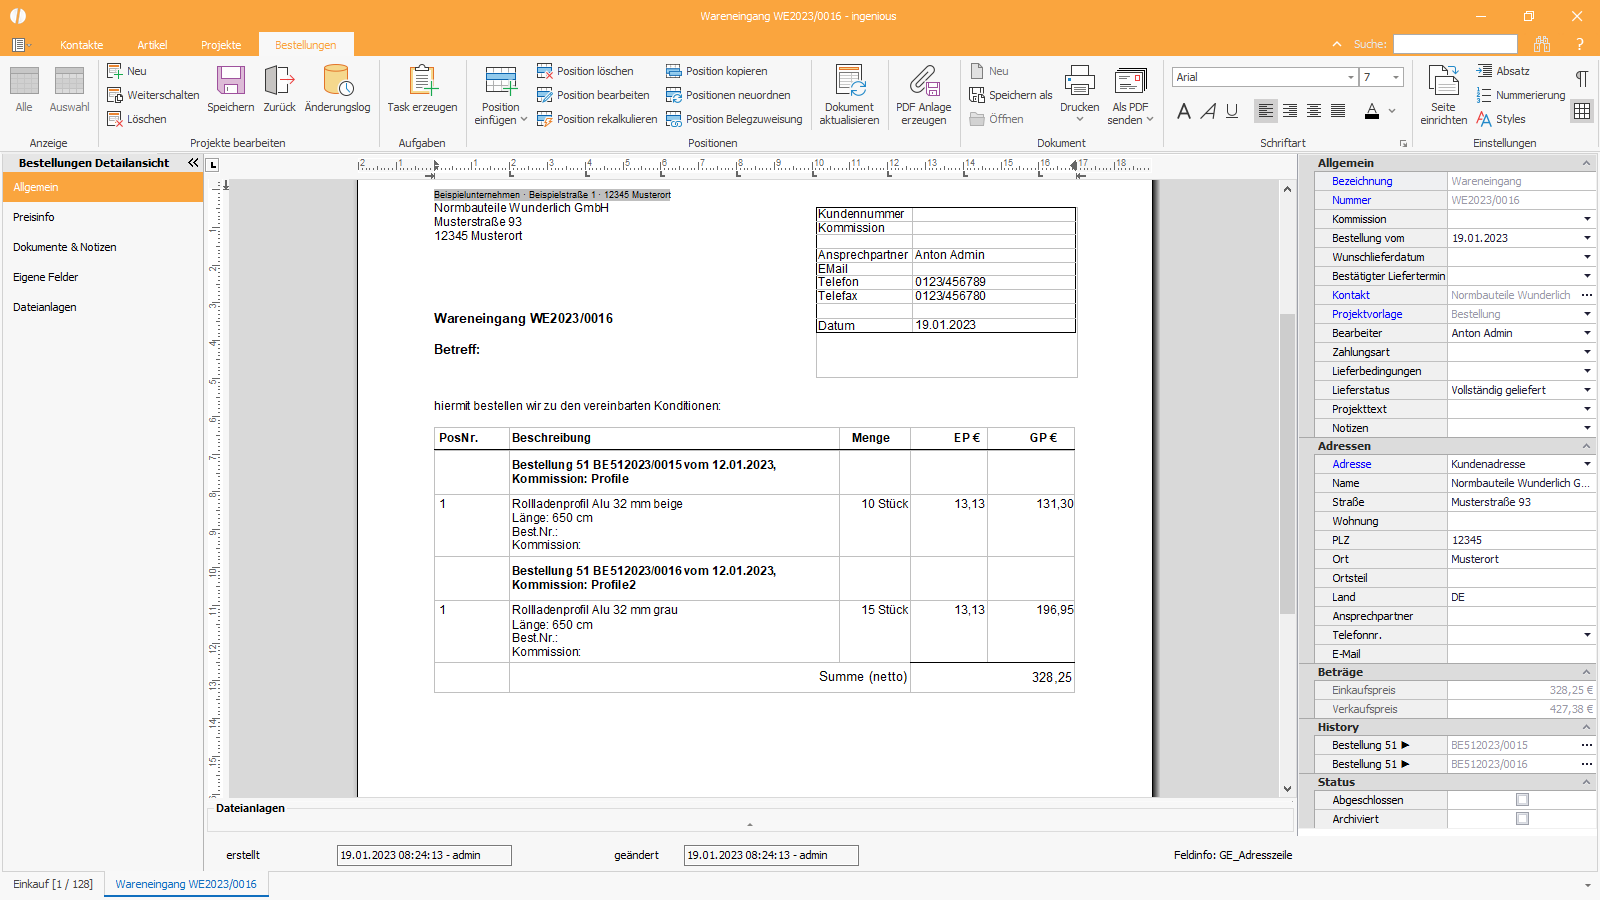Select Preisinfo in the left sidebar

pos(103,217)
